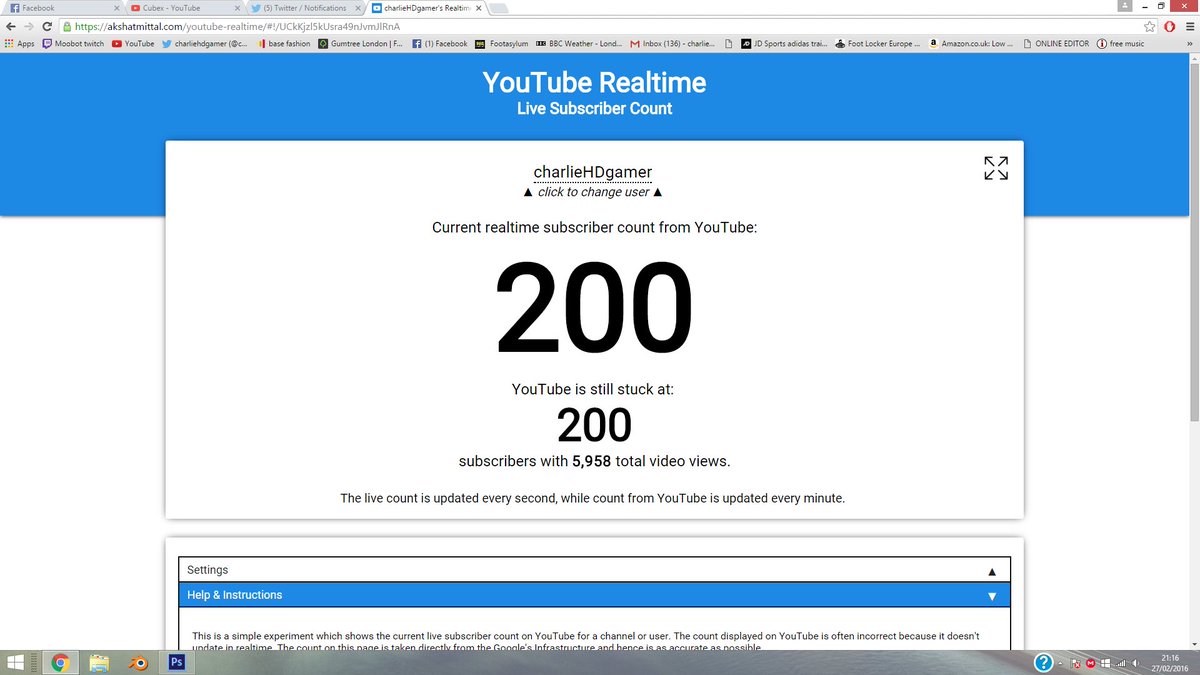The width and height of the screenshot is (1200, 675).
Task: Click the network signal icon in system tray
Action: click(x=1120, y=663)
